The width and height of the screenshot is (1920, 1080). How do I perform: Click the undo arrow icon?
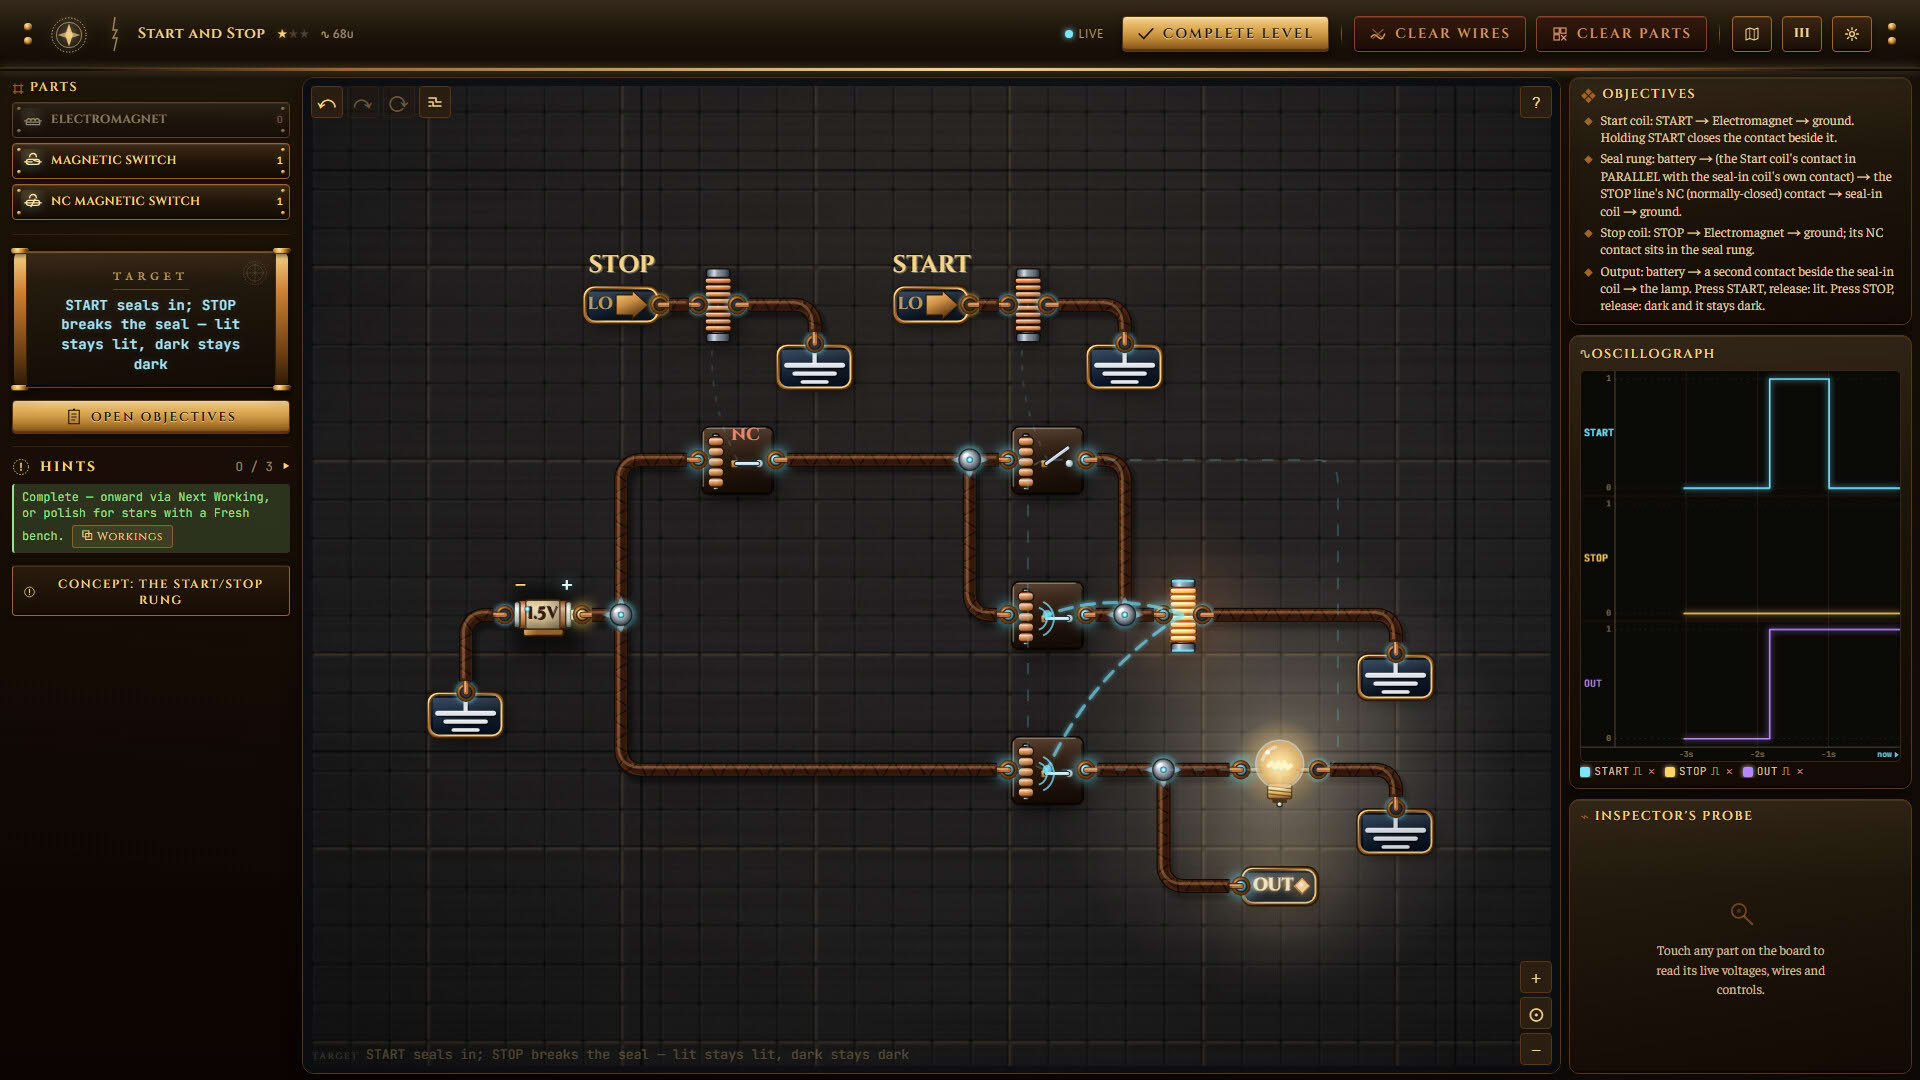[x=327, y=103]
